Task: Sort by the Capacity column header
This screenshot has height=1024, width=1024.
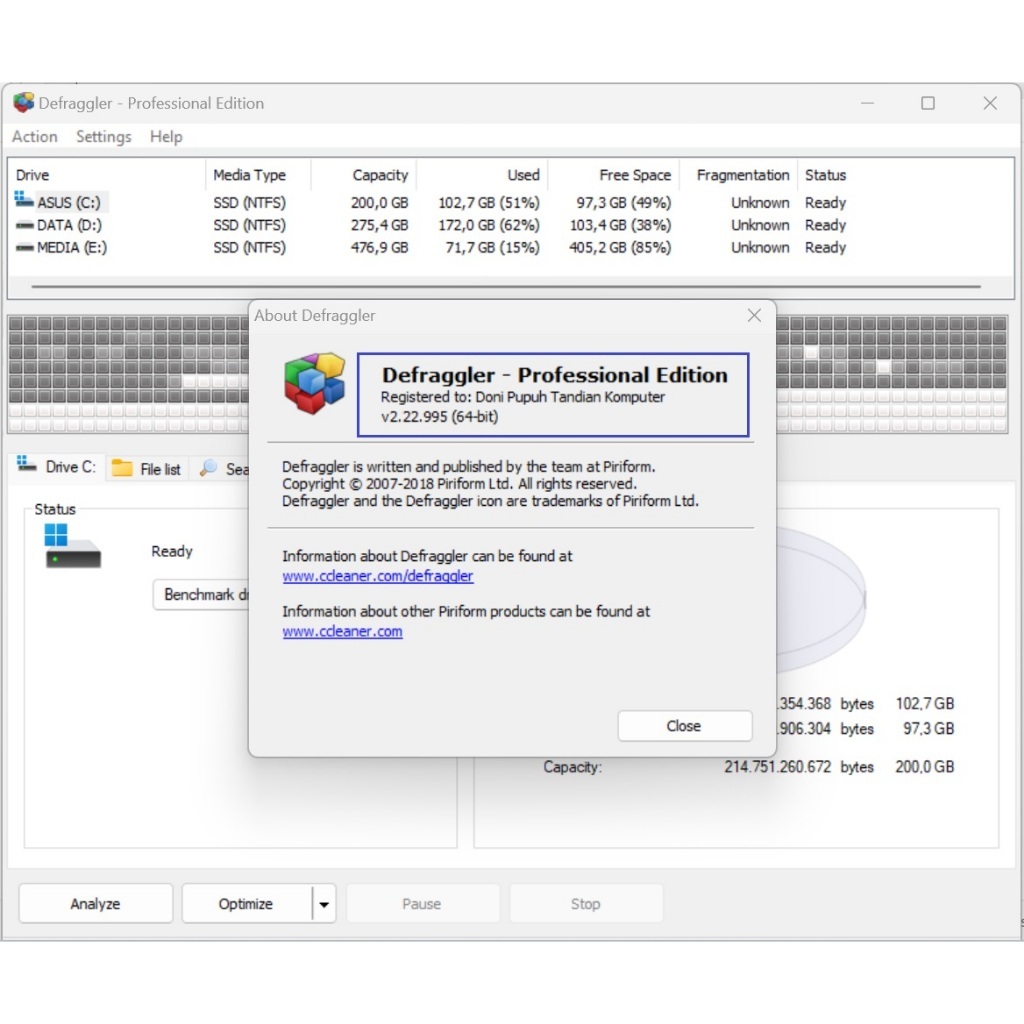Action: click(x=363, y=175)
